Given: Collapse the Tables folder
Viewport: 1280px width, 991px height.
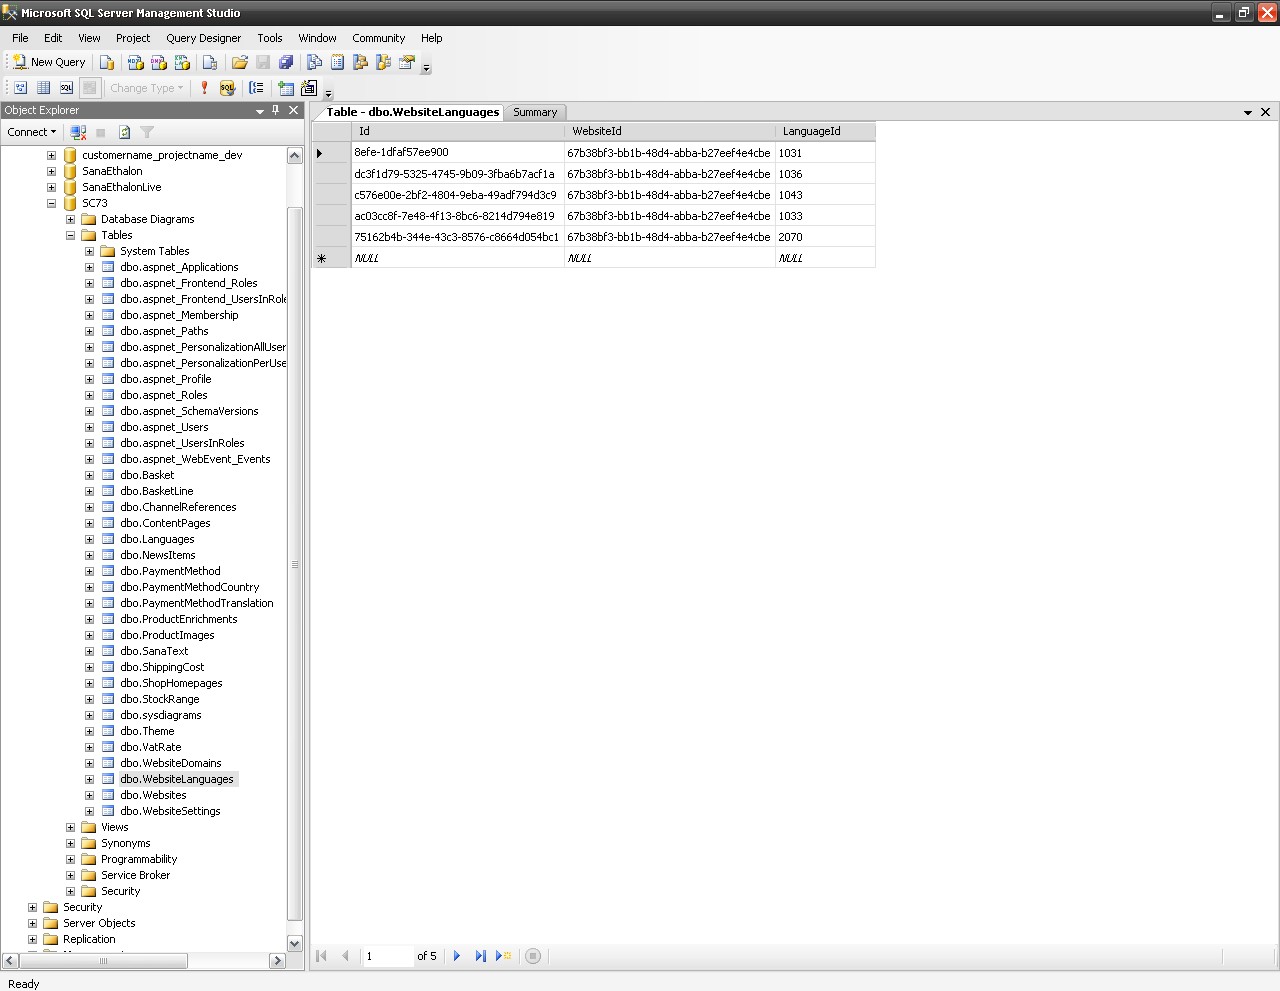Looking at the screenshot, I should (x=70, y=235).
